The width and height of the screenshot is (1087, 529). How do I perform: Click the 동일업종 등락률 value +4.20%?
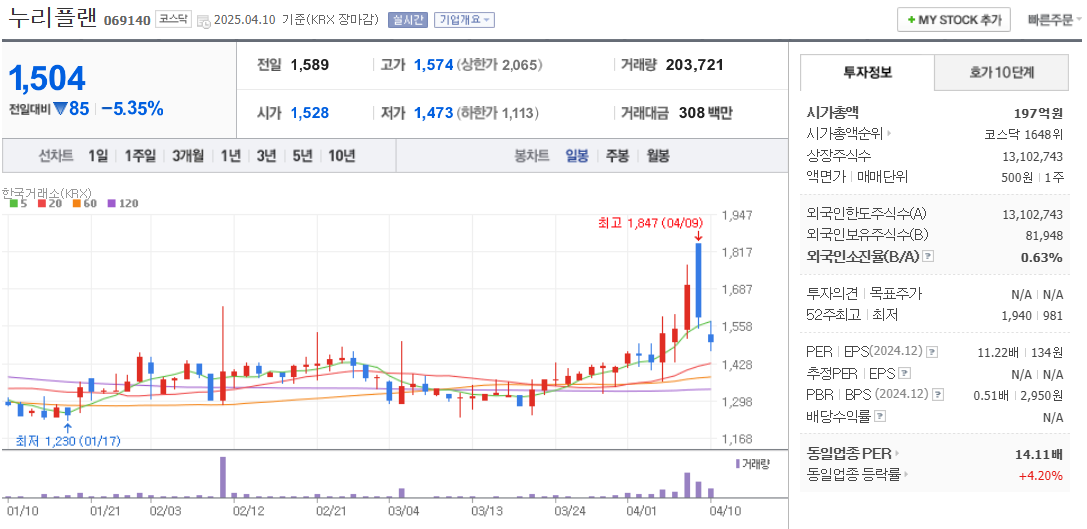coord(1041,476)
